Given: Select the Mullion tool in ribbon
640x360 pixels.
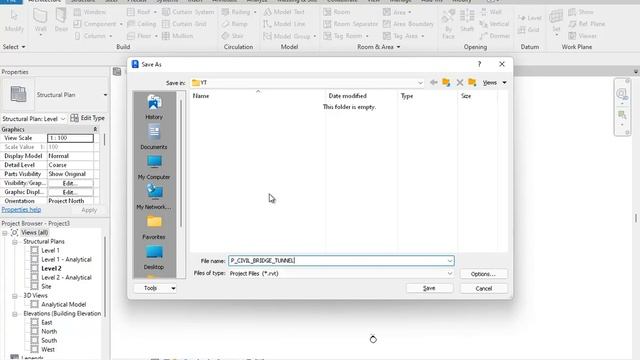Looking at the screenshot, I should [x=178, y=36].
